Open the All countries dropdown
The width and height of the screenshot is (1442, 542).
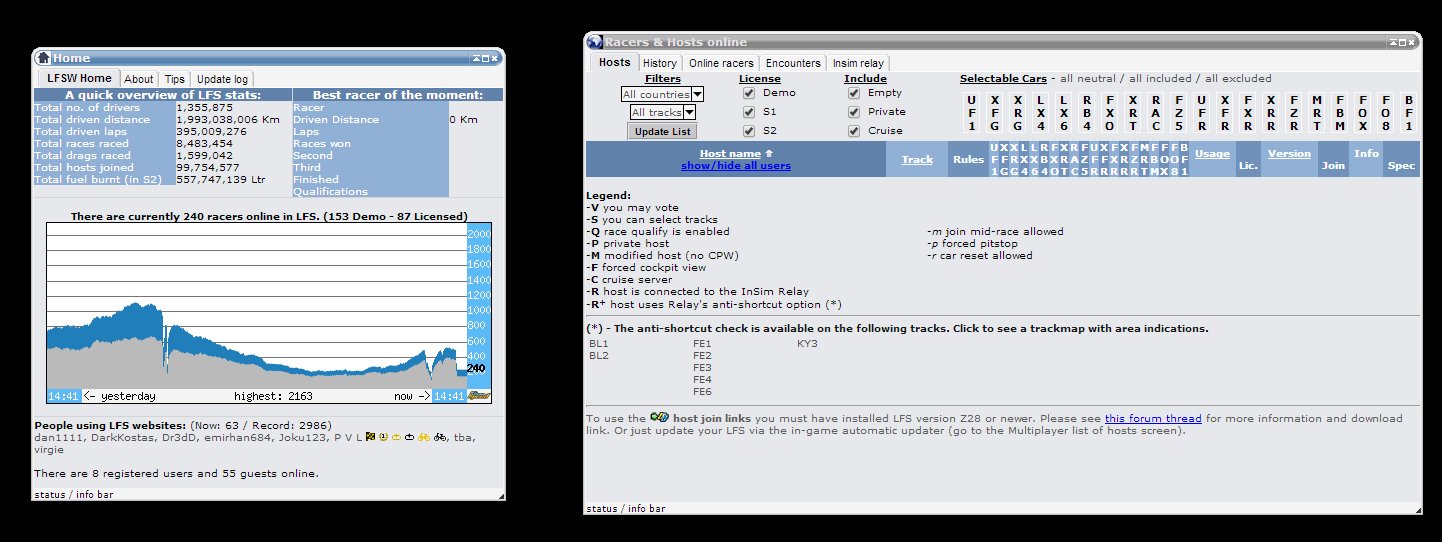coord(662,94)
